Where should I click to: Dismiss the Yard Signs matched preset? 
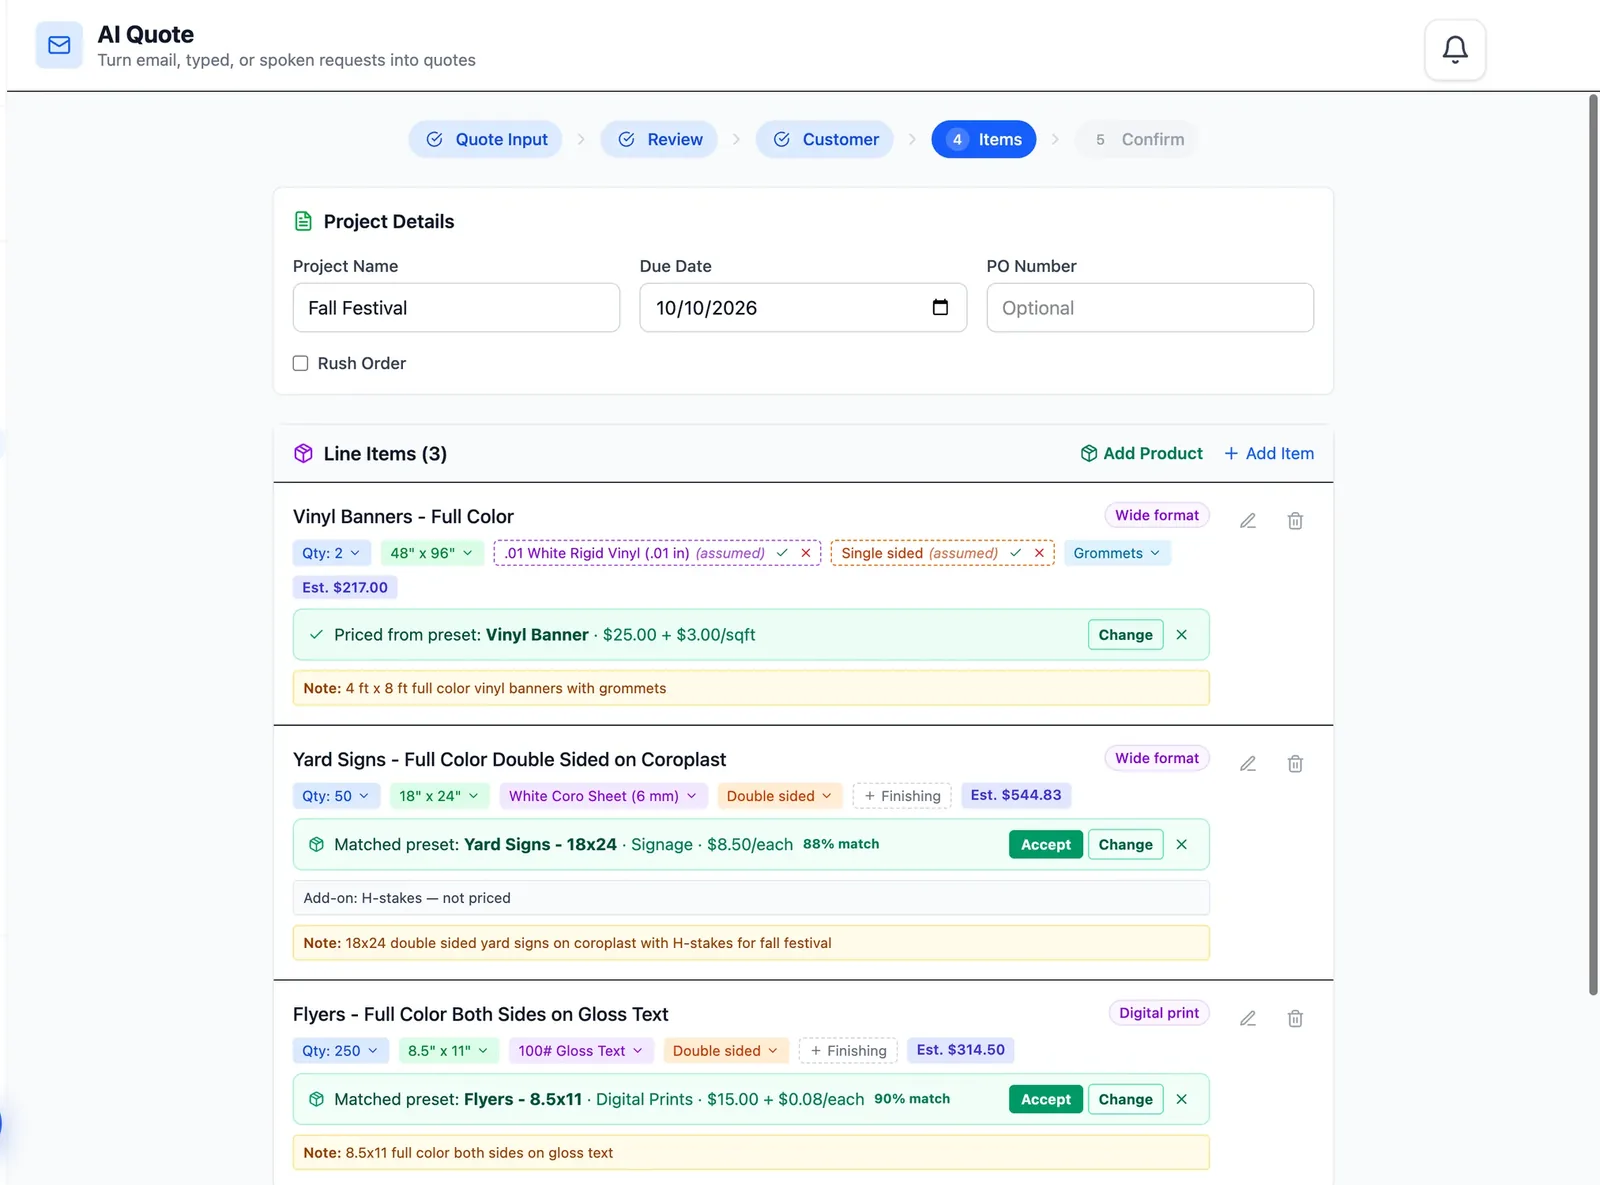pyautogui.click(x=1182, y=845)
